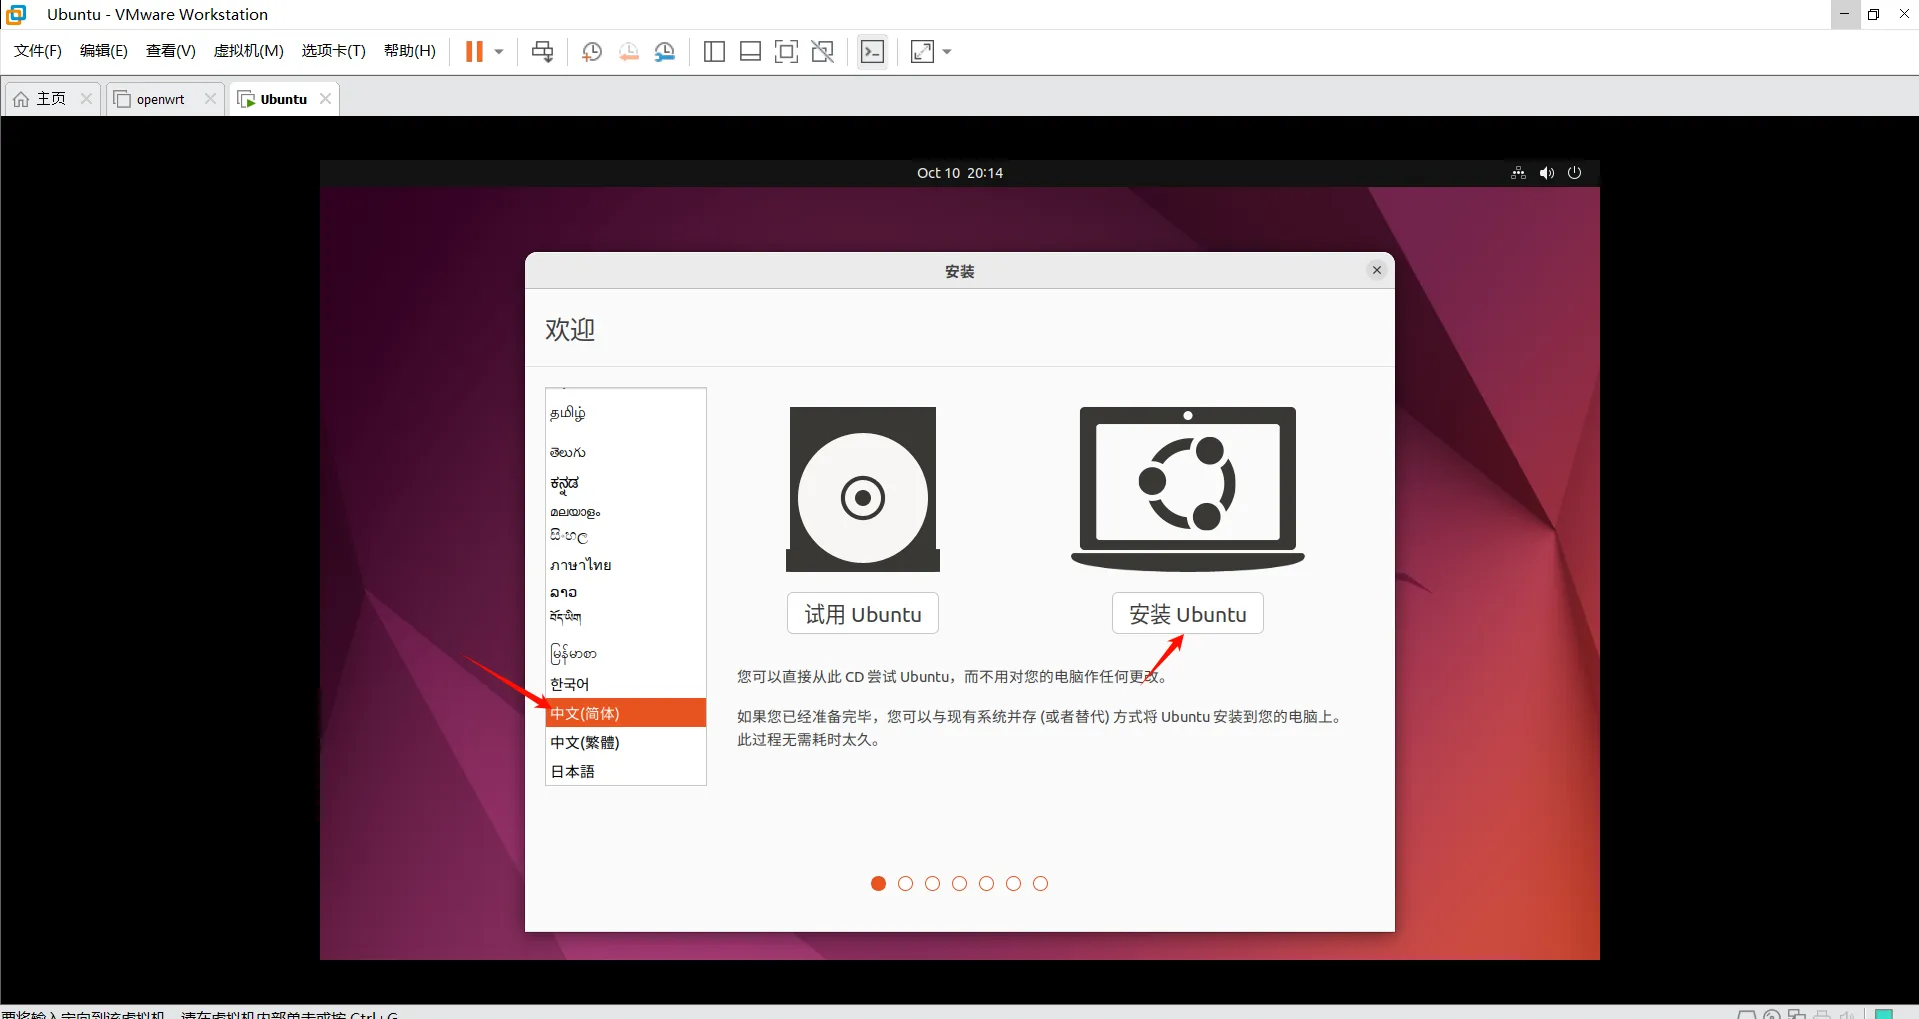Revert the VM to its previous snapshot
The height and width of the screenshot is (1019, 1919).
(x=628, y=51)
